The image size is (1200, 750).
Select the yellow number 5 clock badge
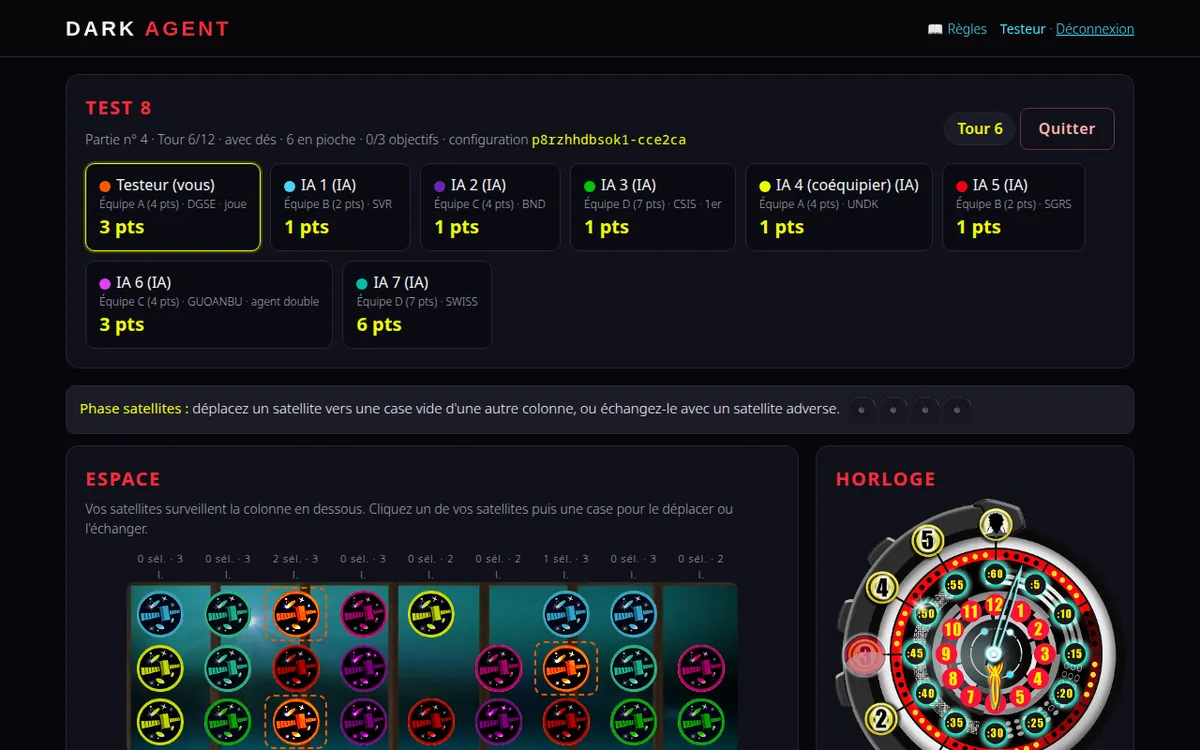(928, 541)
